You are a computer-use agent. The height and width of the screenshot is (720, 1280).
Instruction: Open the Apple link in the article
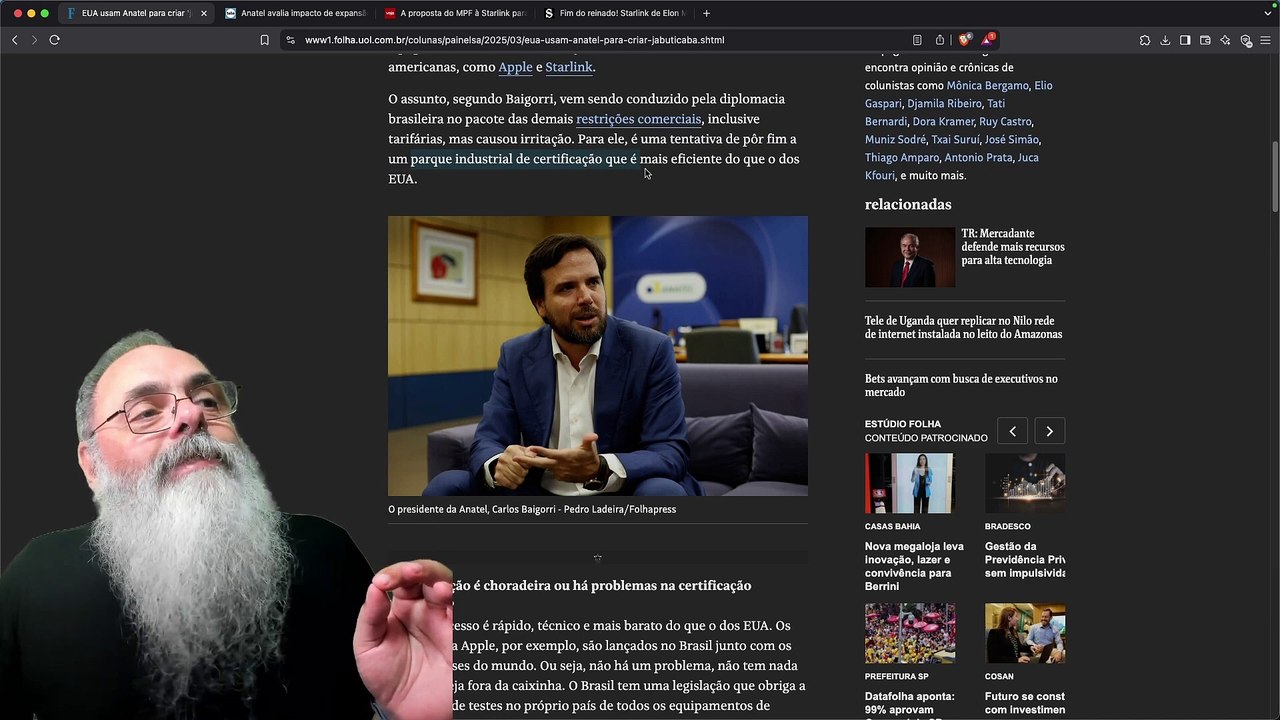[x=515, y=67]
